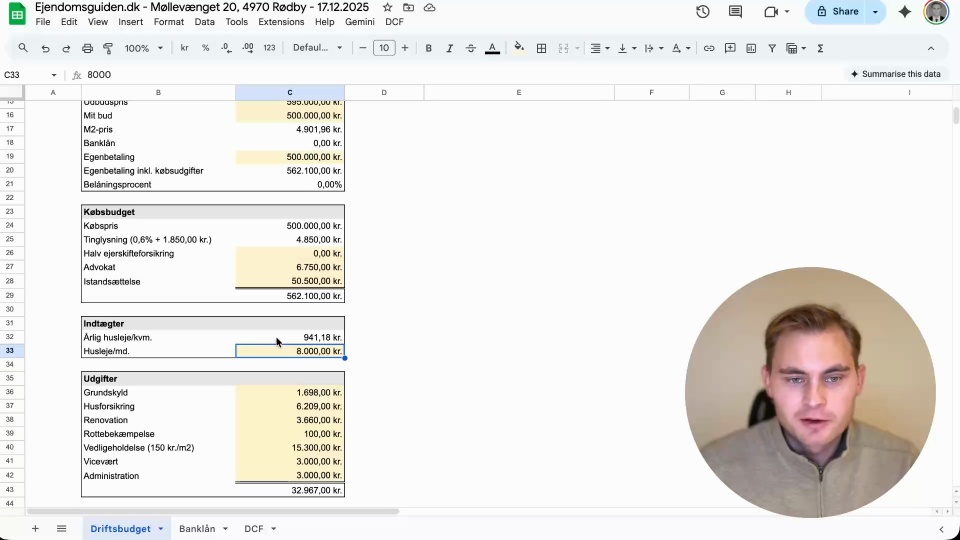
Task: Undo the last action
Action: tap(45, 48)
